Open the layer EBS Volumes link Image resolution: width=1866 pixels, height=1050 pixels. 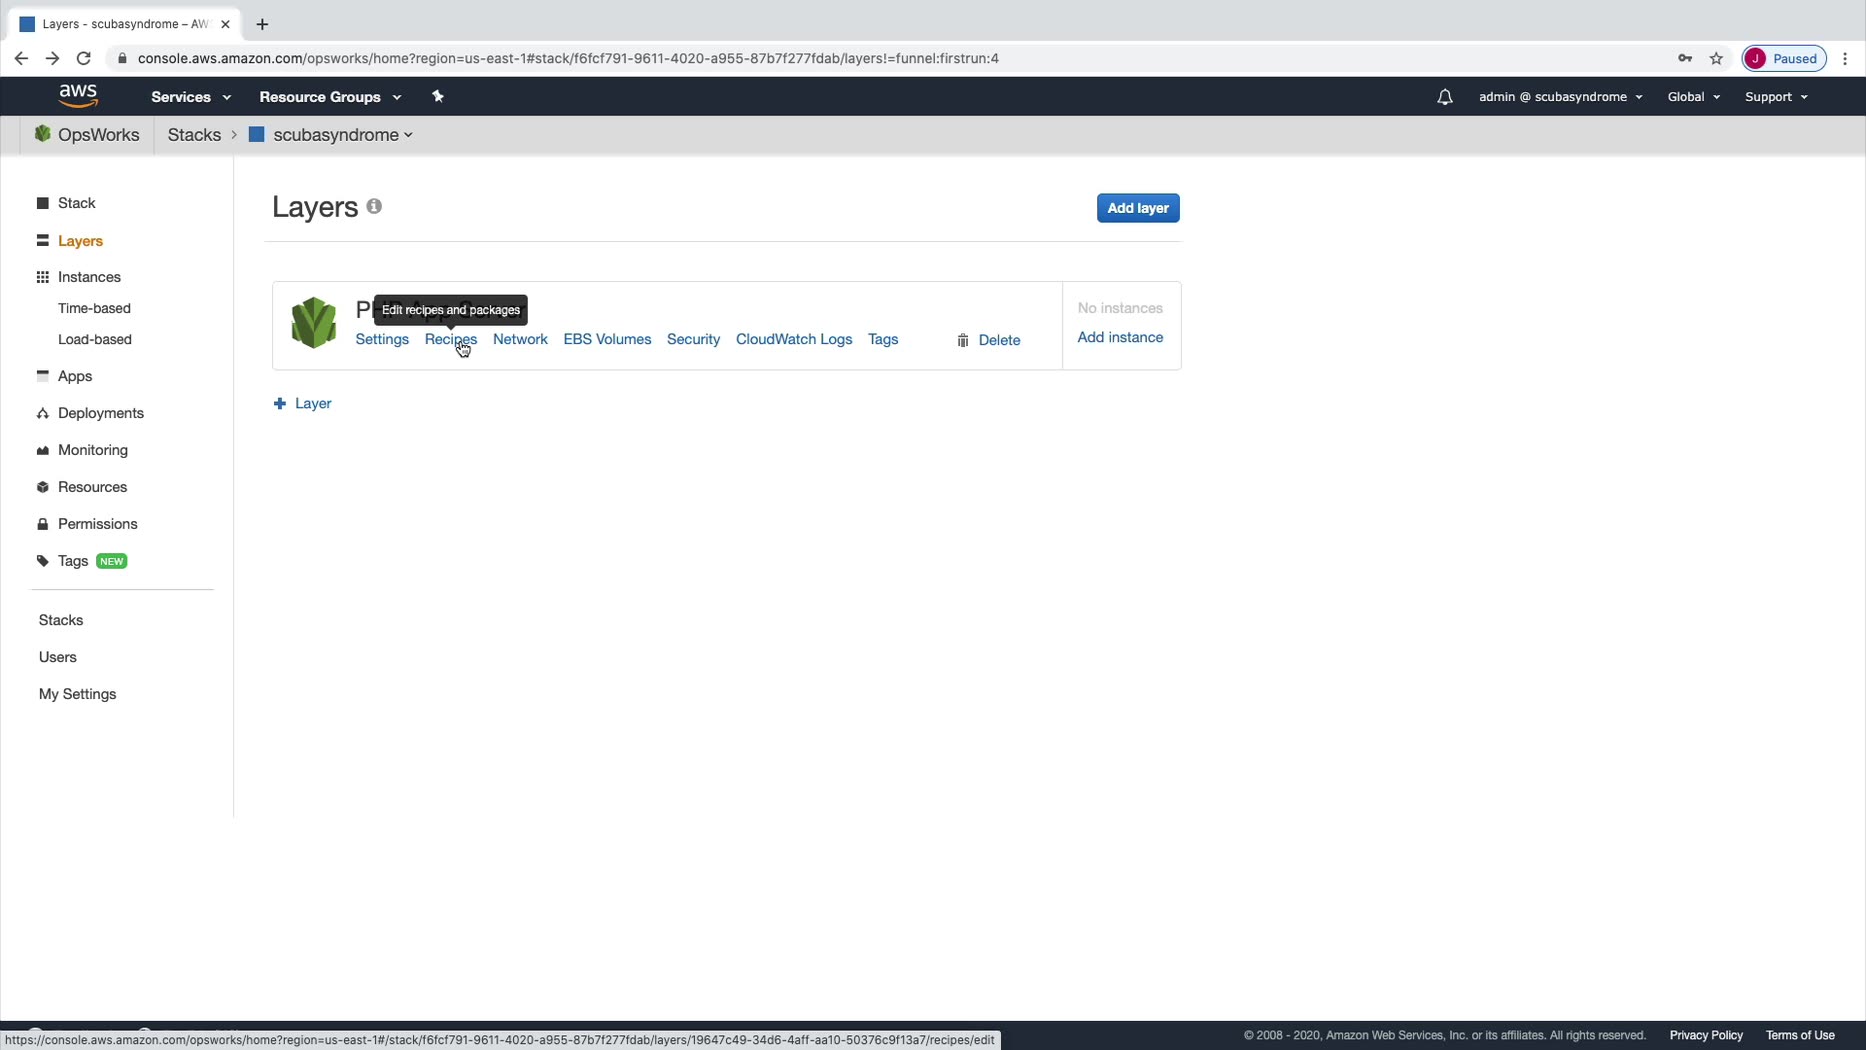(607, 339)
